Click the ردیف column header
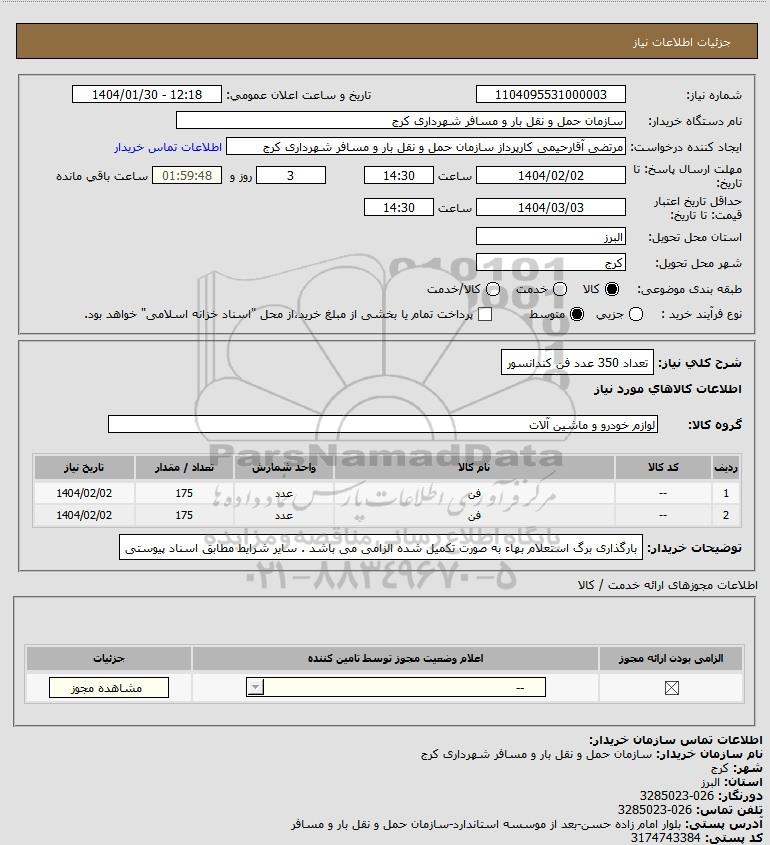This screenshot has height=845, width=770. click(726, 467)
